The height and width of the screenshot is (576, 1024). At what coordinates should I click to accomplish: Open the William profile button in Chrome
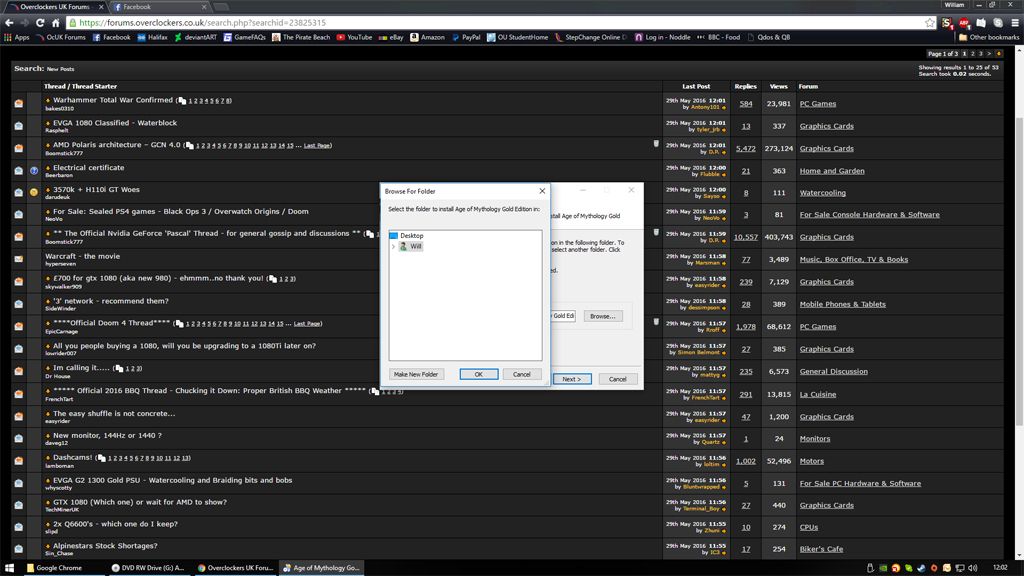[954, 5]
